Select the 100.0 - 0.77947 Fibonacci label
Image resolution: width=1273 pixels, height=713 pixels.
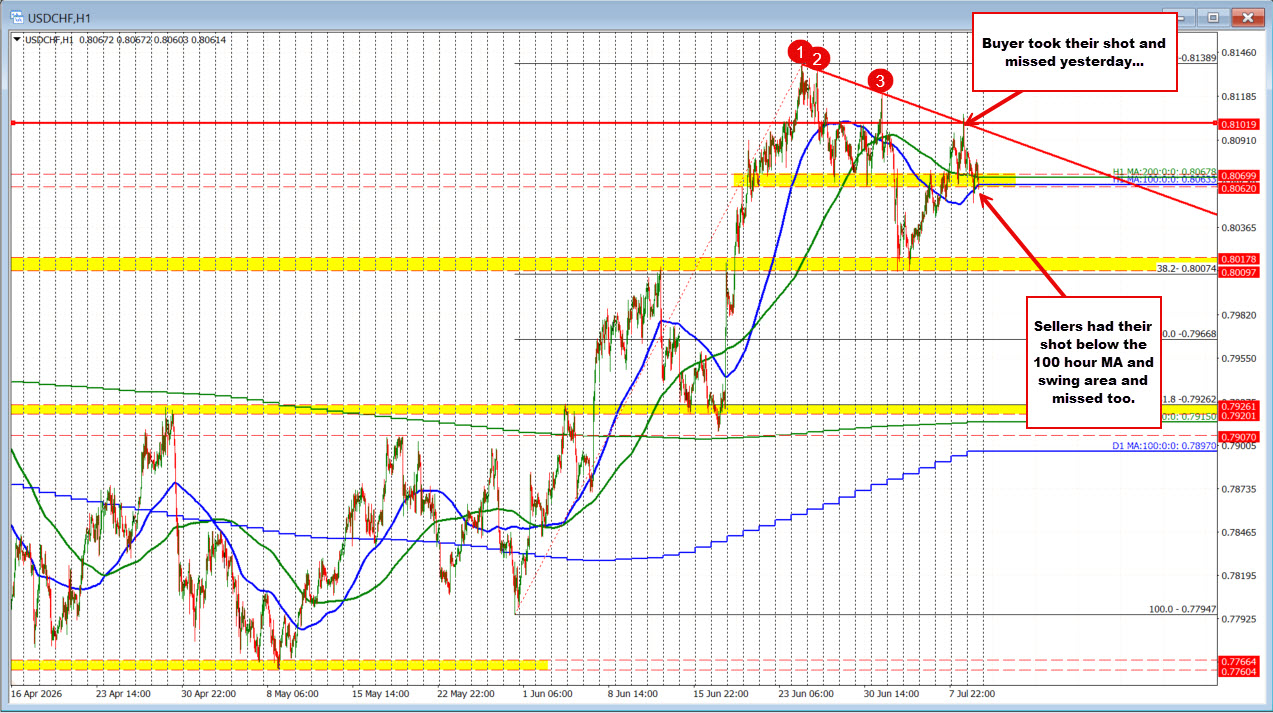pos(1183,608)
